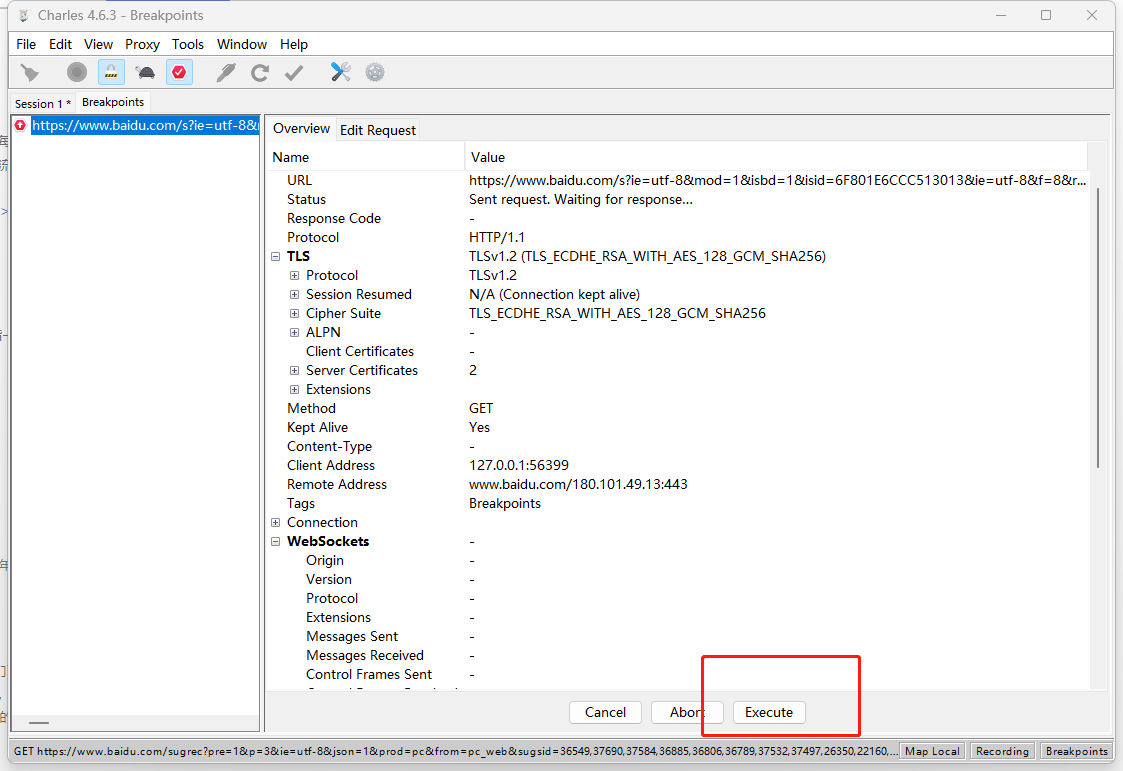The height and width of the screenshot is (771, 1123).
Task: Click the repeat request refresh icon
Action: coord(260,72)
